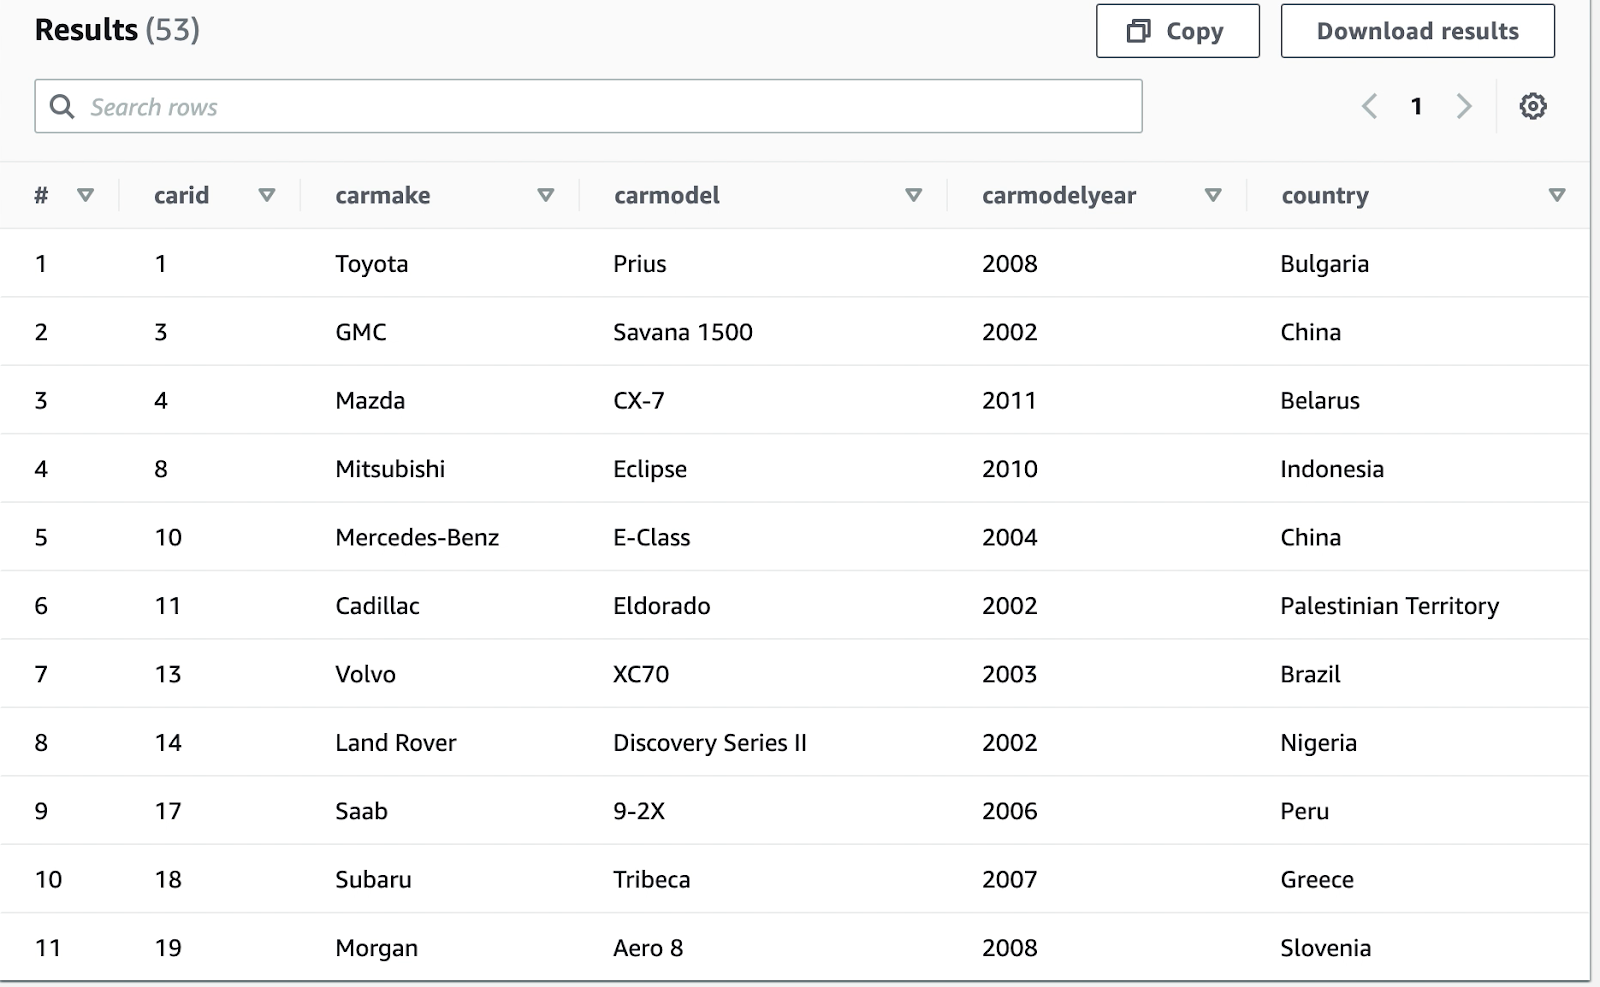Select page 1 in pagination
The width and height of the screenshot is (1600, 987).
pyautogui.click(x=1416, y=106)
